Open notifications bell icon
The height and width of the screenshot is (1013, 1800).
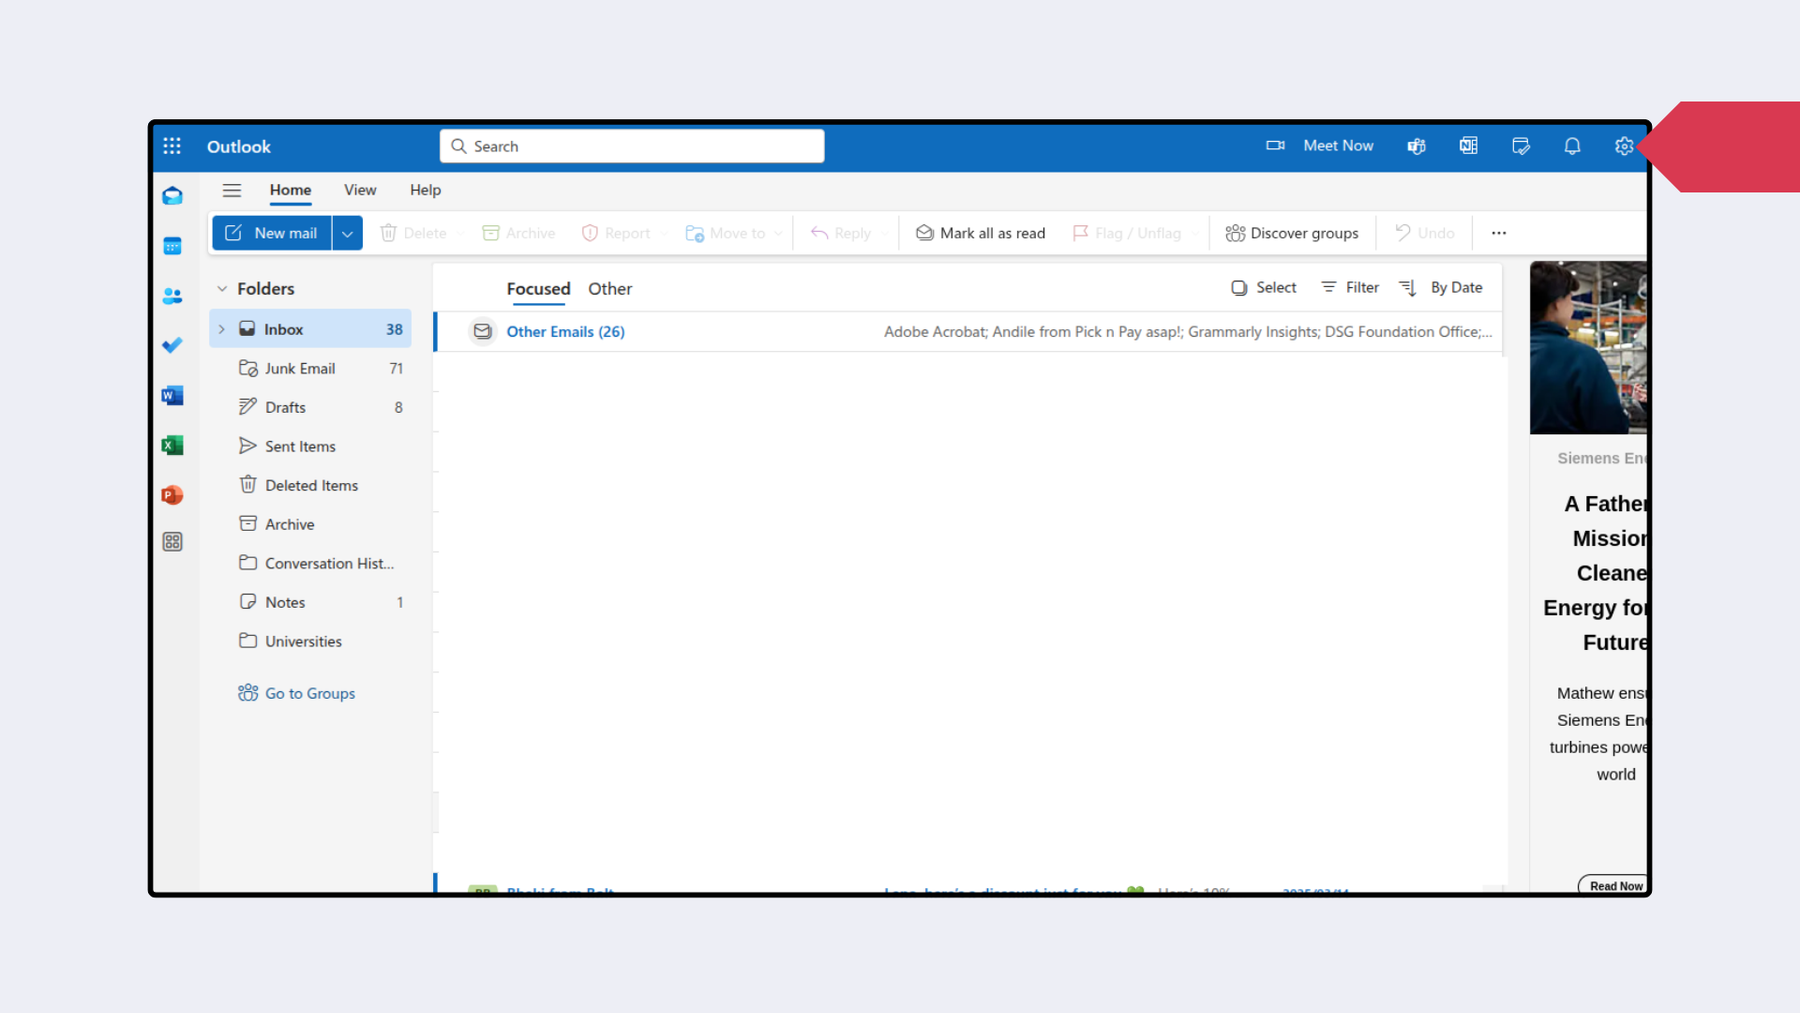tap(1572, 146)
